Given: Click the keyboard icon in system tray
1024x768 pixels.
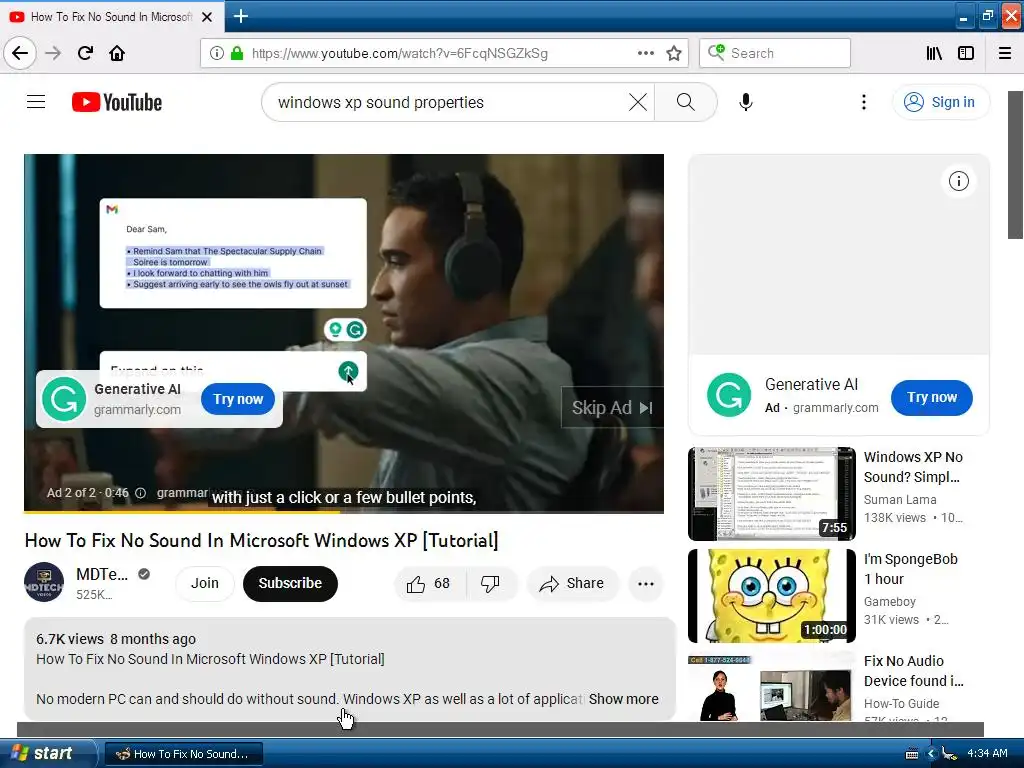Looking at the screenshot, I should pos(912,754).
